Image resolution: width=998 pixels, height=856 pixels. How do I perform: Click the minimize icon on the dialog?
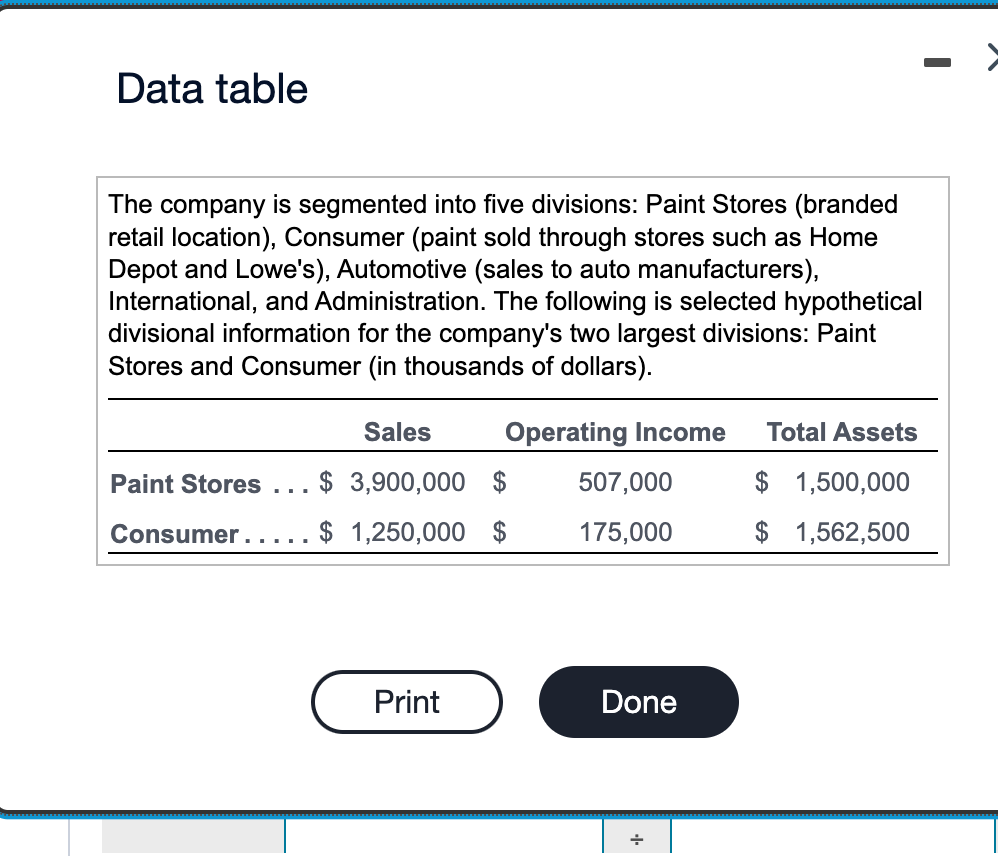936,62
